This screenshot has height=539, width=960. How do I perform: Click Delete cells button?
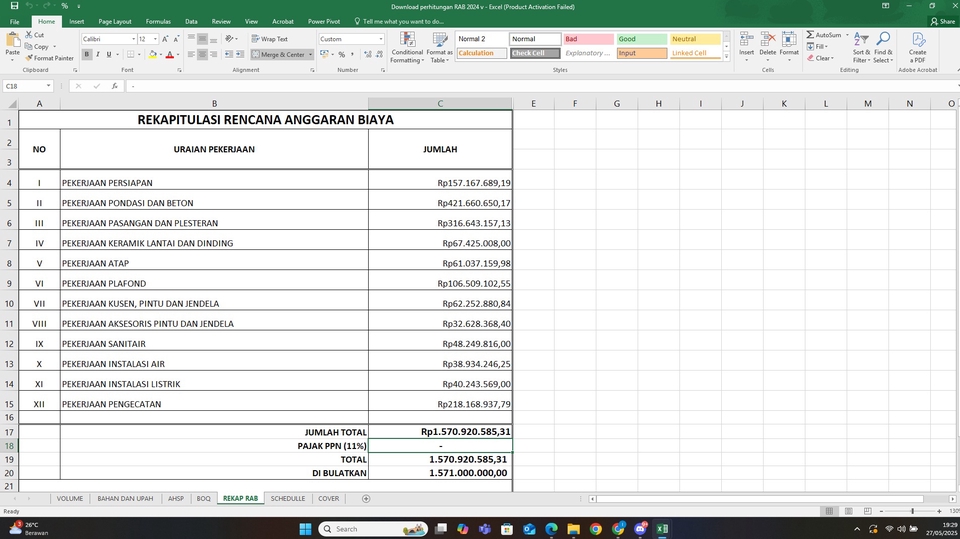768,45
